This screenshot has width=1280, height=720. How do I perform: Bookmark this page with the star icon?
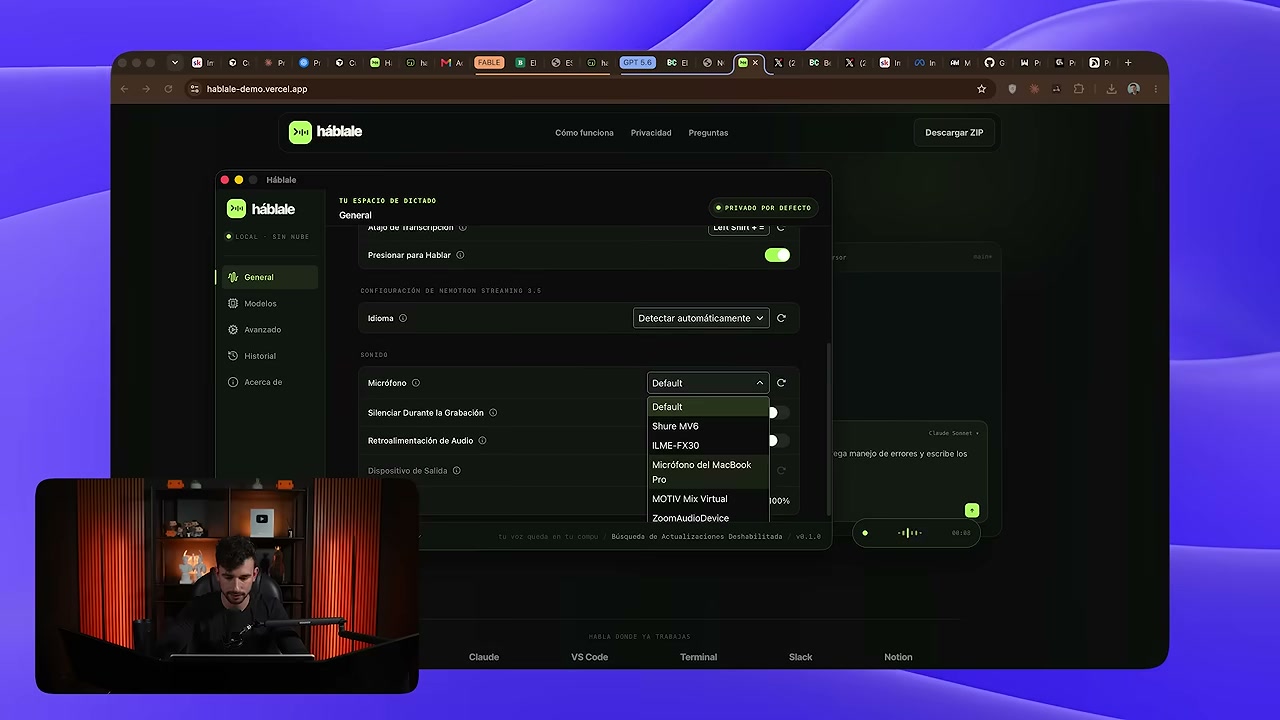[x=981, y=89]
